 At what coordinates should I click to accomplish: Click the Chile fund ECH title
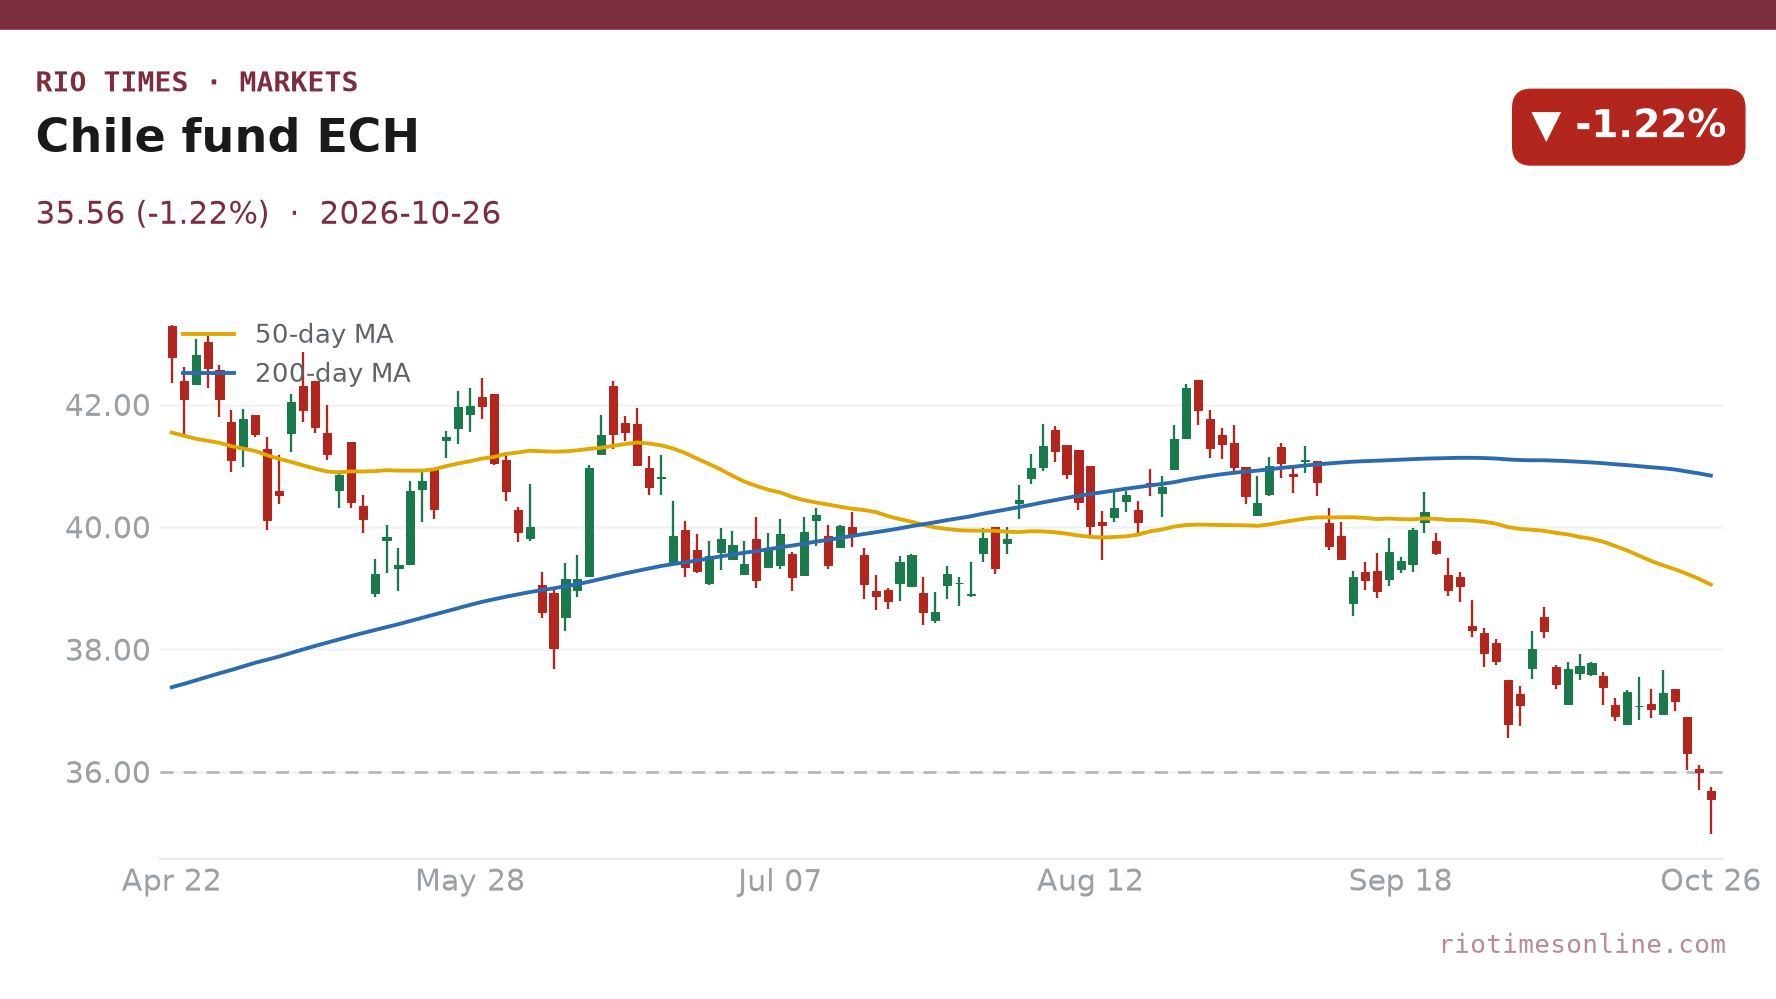point(227,137)
